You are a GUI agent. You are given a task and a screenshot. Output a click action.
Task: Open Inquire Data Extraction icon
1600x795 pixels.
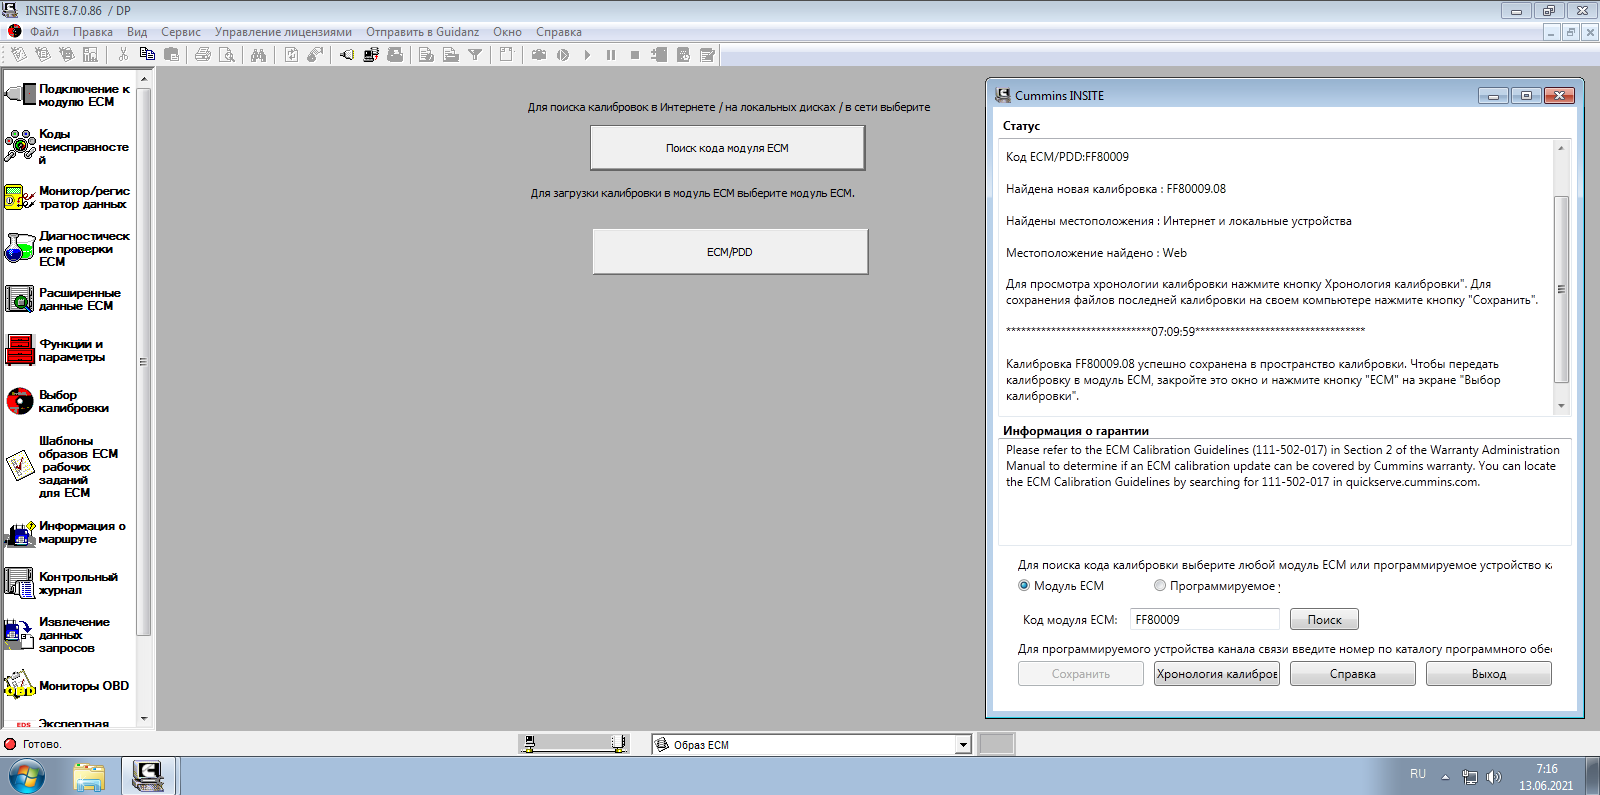[x=20, y=634]
